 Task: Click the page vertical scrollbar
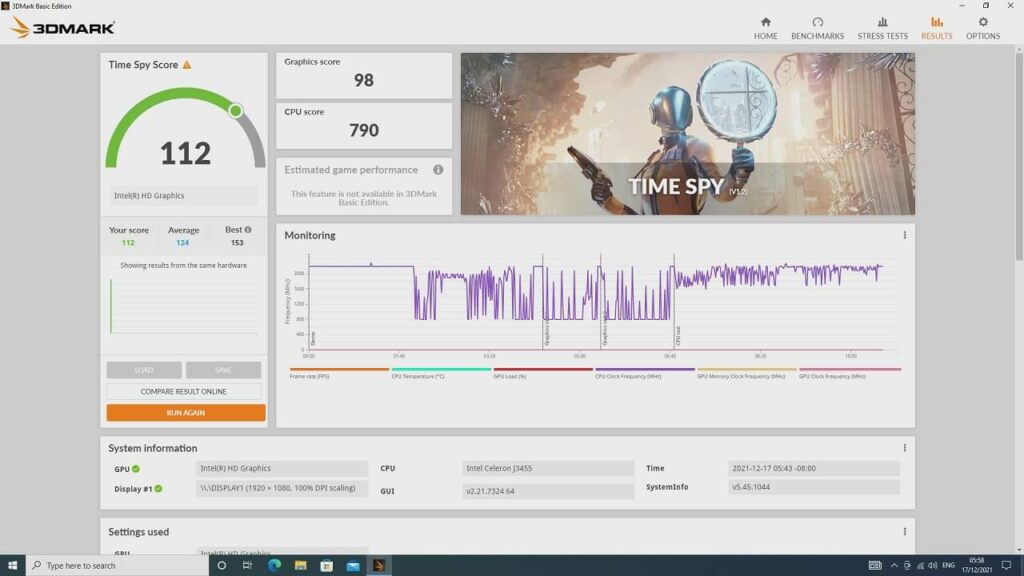pyautogui.click(x=1019, y=157)
